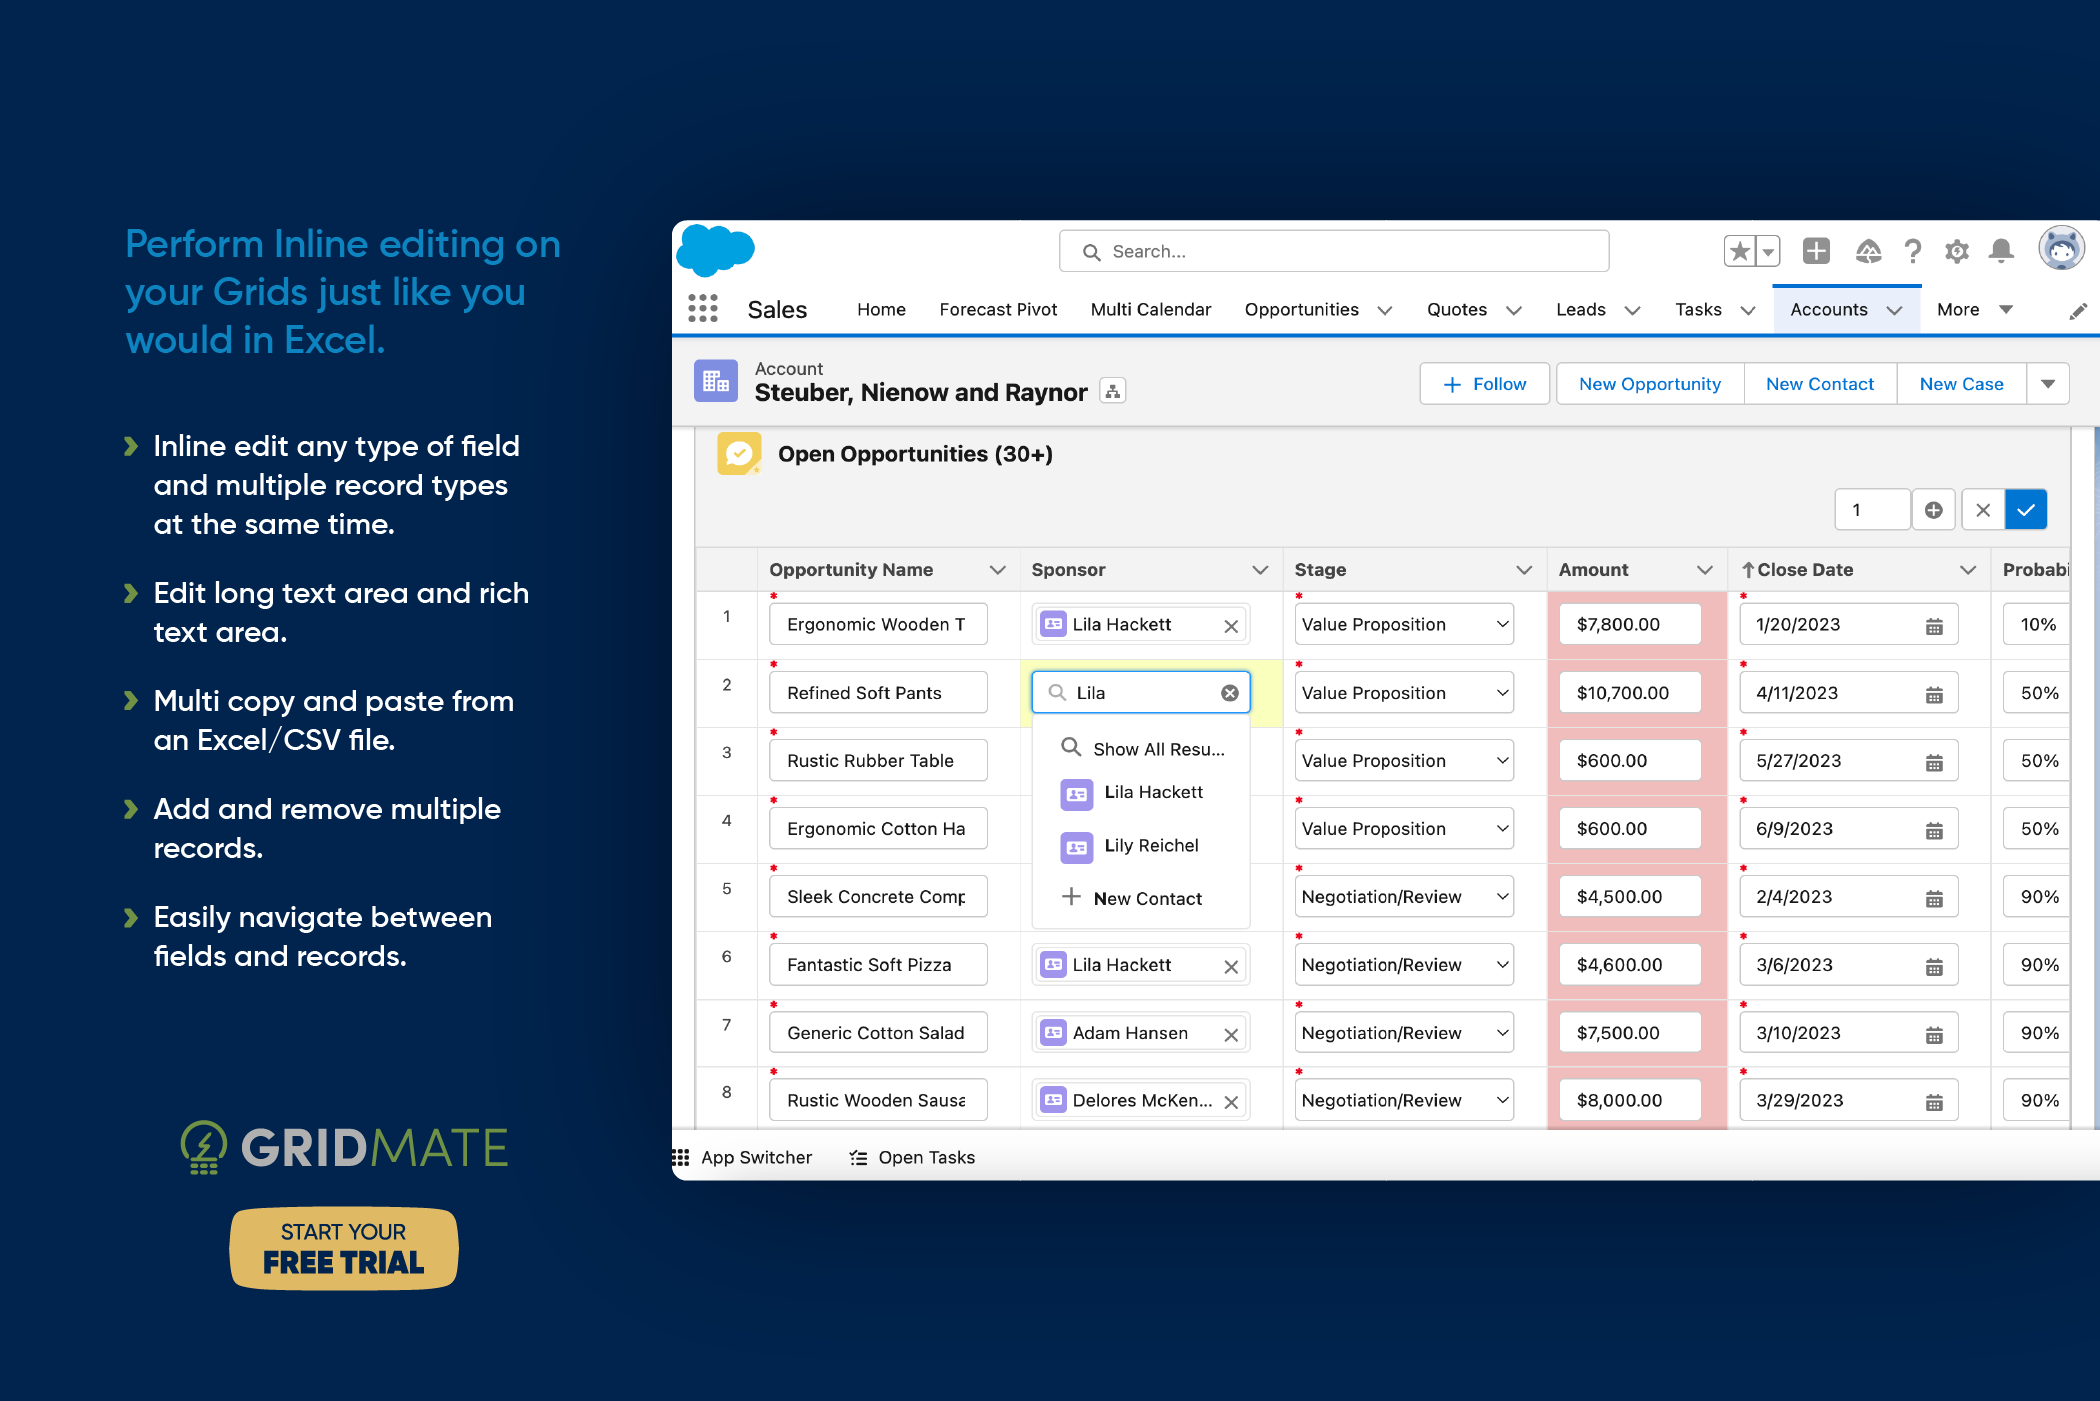Cancel edits with the X button

(x=1982, y=509)
